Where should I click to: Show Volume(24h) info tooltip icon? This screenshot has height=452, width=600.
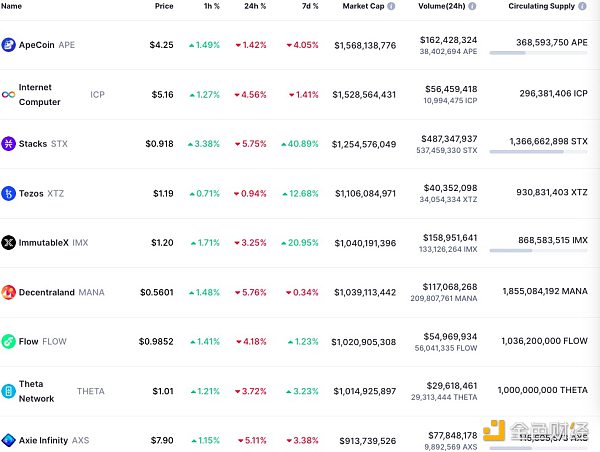[472, 6]
